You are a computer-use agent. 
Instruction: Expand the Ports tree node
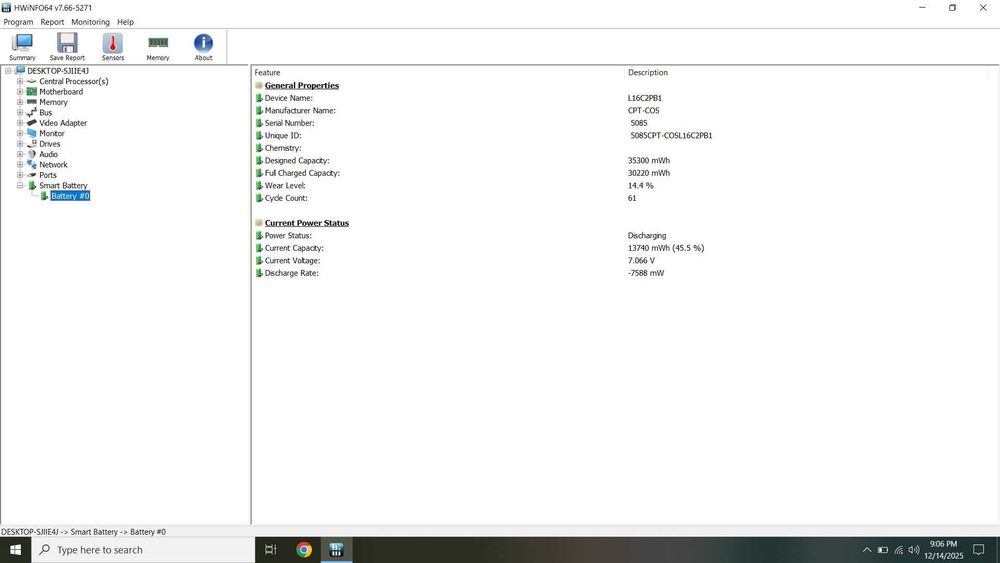20,175
